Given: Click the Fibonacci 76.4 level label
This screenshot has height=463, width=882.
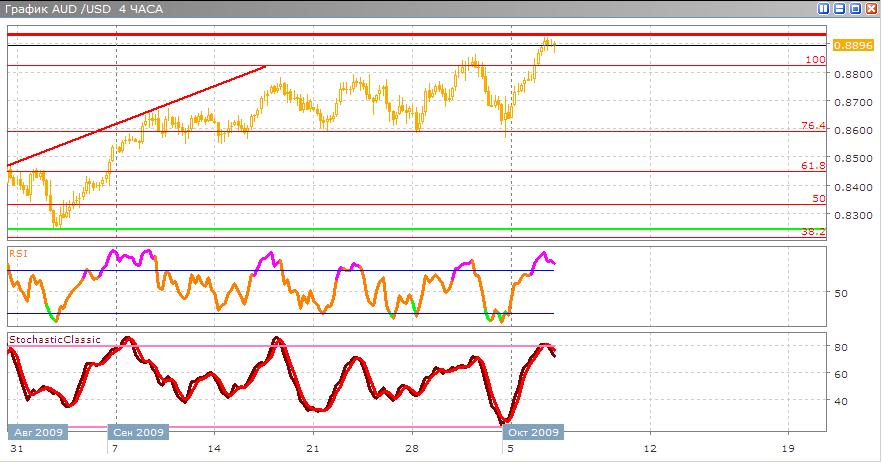Looking at the screenshot, I should tap(813, 126).
